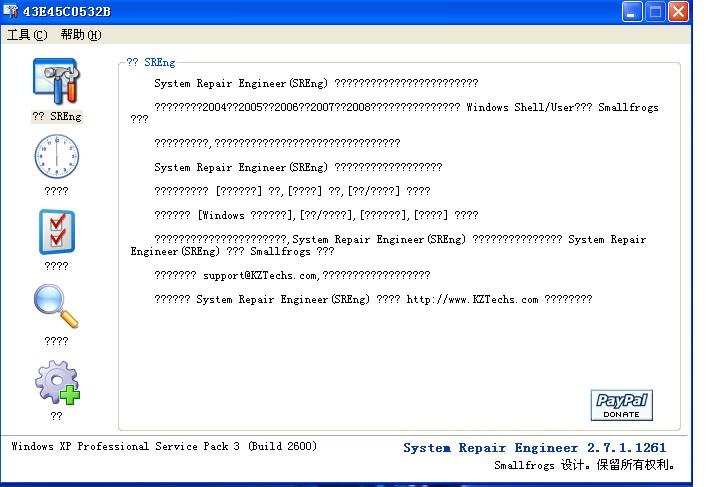
Task: Open the checklist icon with red checkmarks
Action: pyautogui.click(x=56, y=232)
